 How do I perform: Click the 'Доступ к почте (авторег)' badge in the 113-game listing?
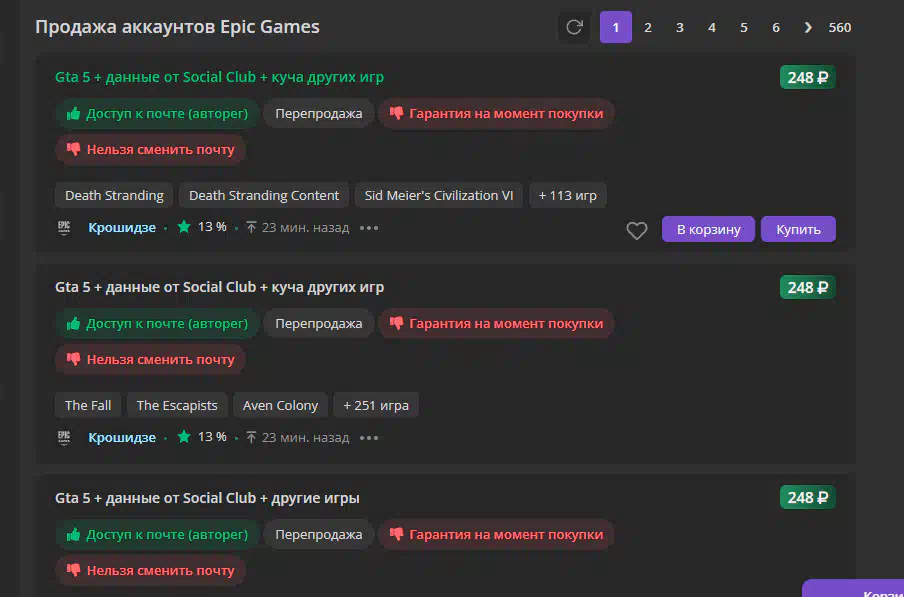157,114
